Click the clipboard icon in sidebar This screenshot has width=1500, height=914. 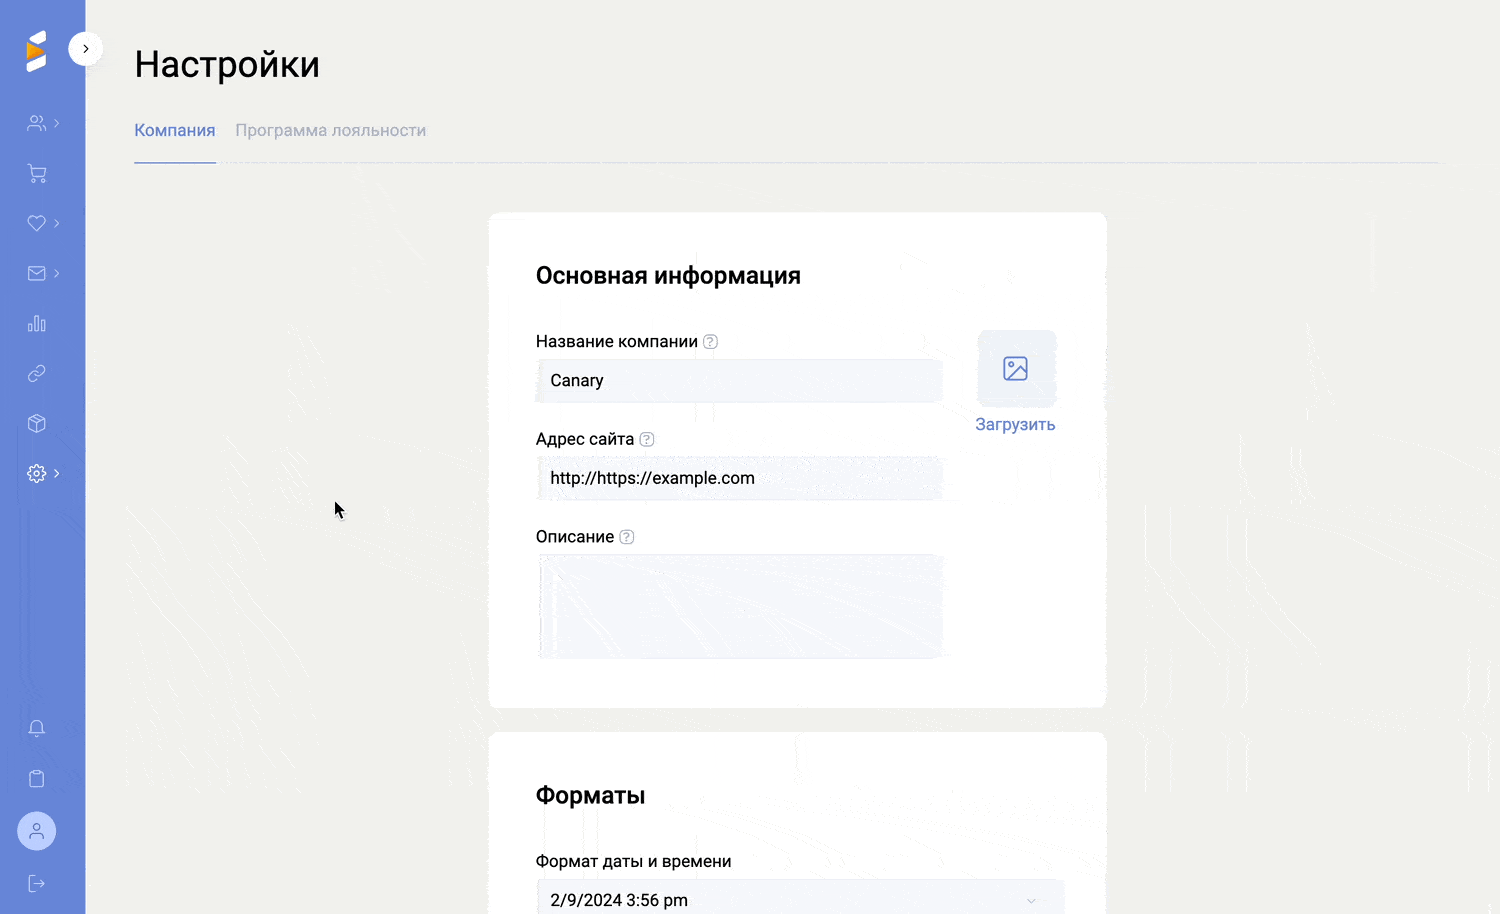[x=37, y=779]
